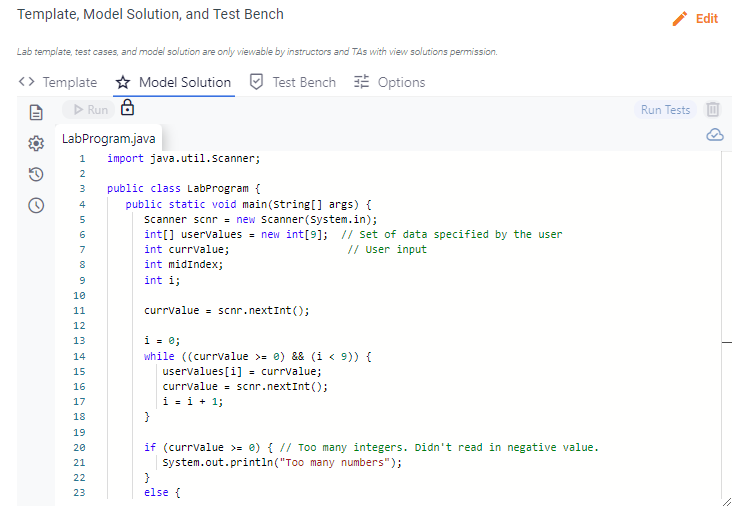
Task: Open the file history icon
Action: point(36,174)
